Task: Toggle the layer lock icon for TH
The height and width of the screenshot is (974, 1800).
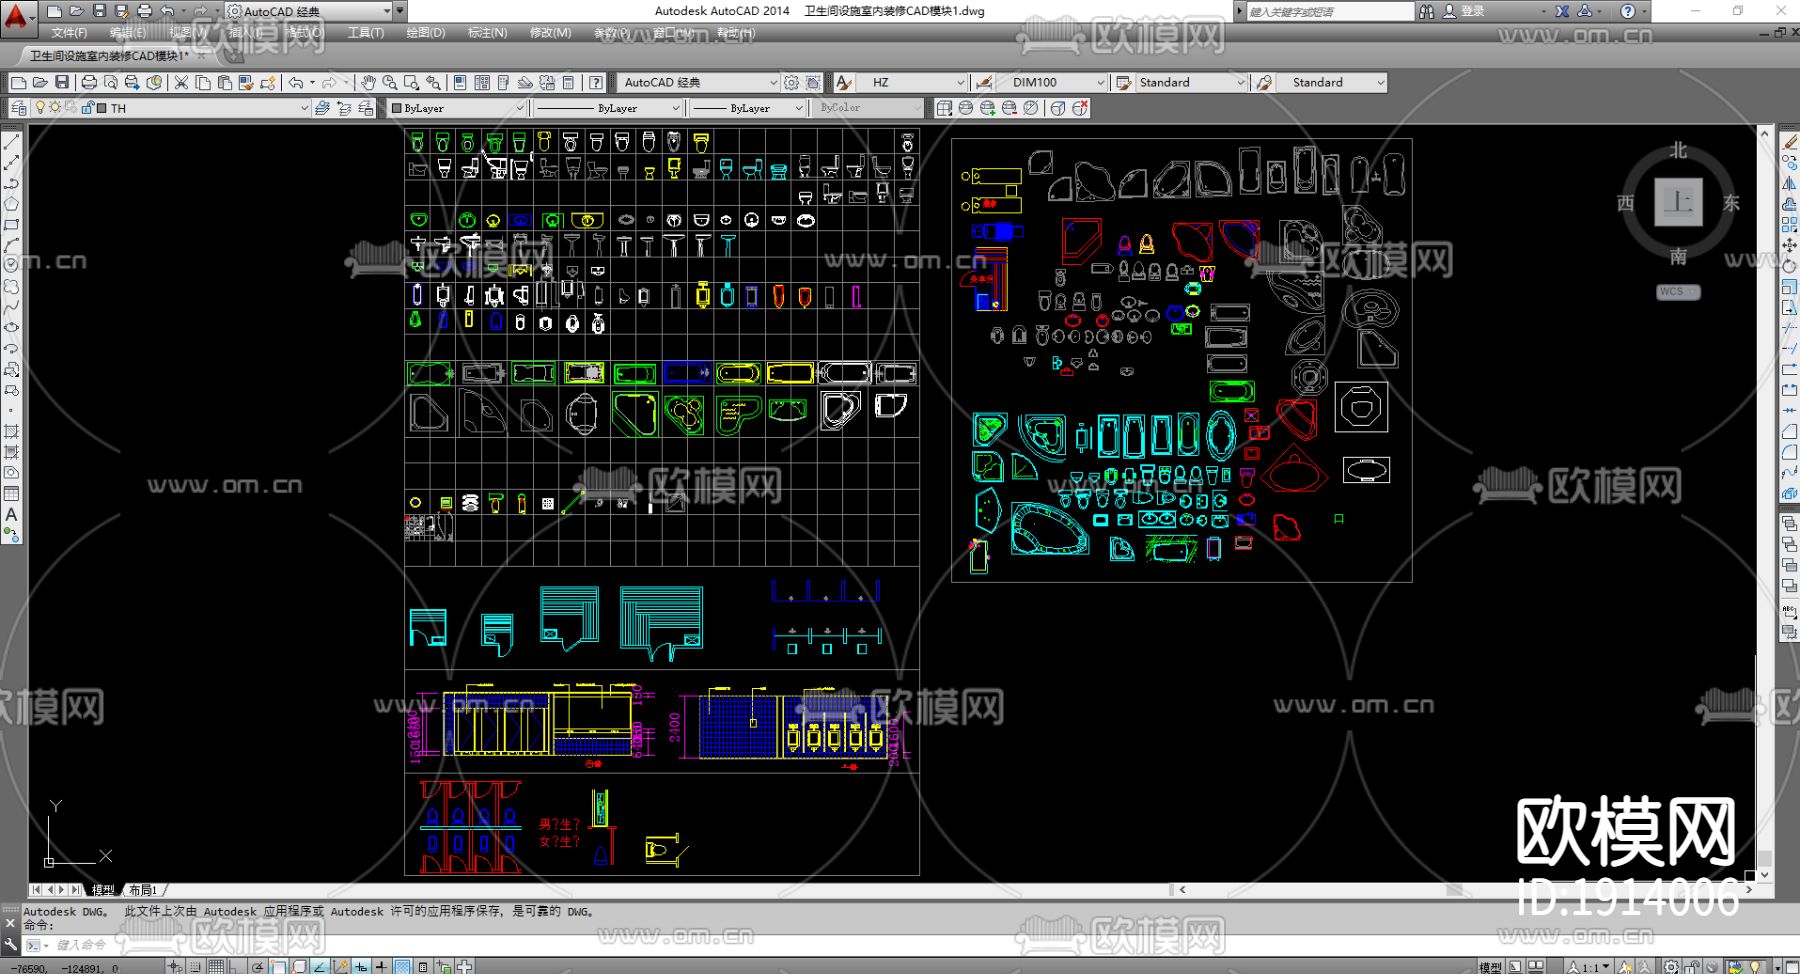Action: pyautogui.click(x=88, y=108)
